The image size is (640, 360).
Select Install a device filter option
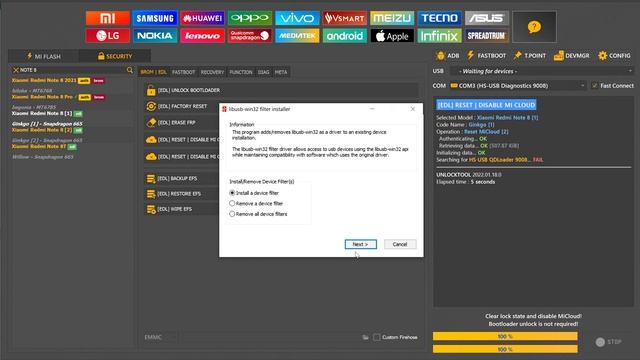coord(254,193)
